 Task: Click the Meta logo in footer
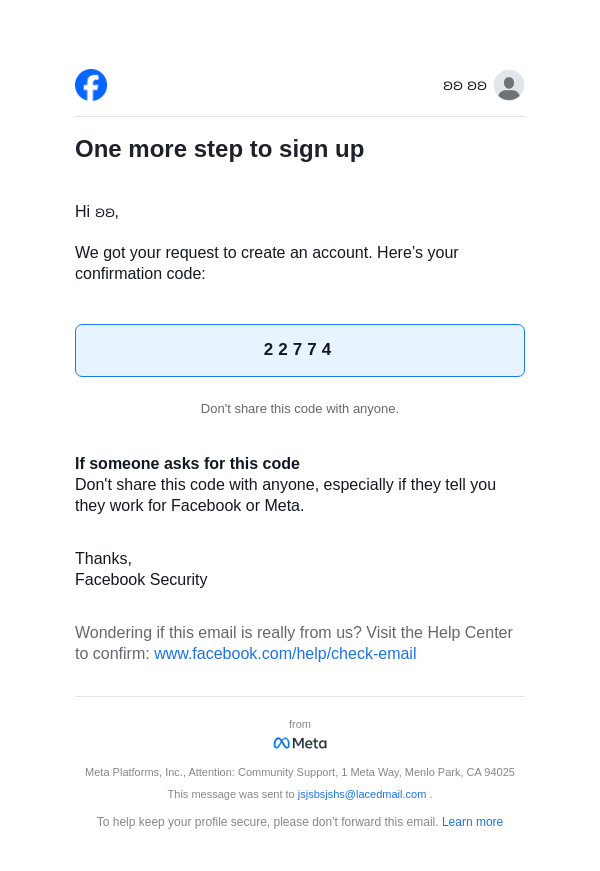pyautogui.click(x=300, y=743)
